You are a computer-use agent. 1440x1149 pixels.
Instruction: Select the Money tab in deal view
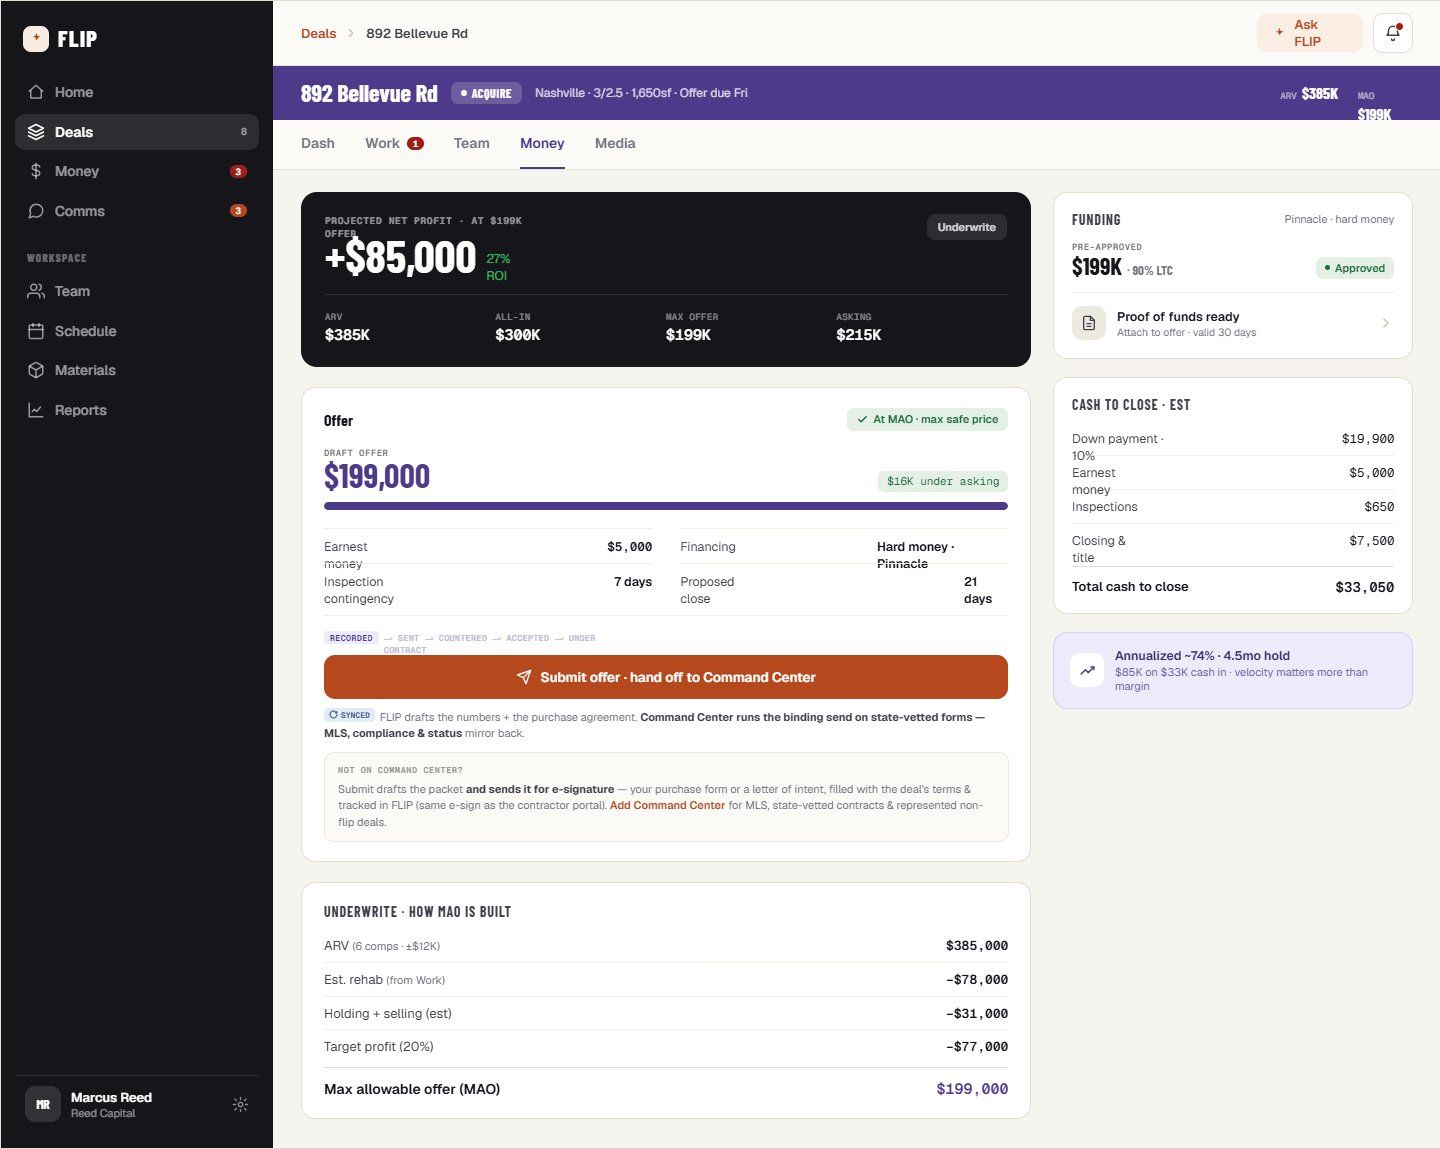click(542, 143)
